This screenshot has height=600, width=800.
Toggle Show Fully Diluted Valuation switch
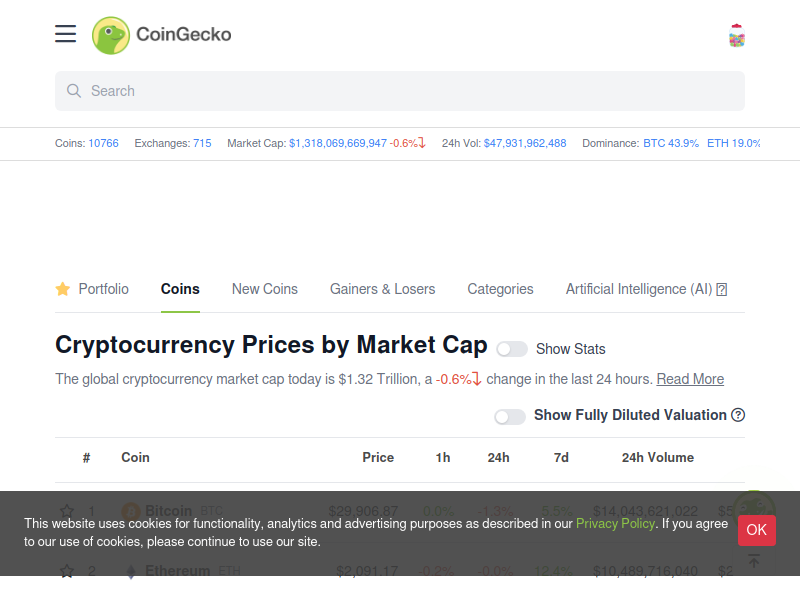coord(510,416)
